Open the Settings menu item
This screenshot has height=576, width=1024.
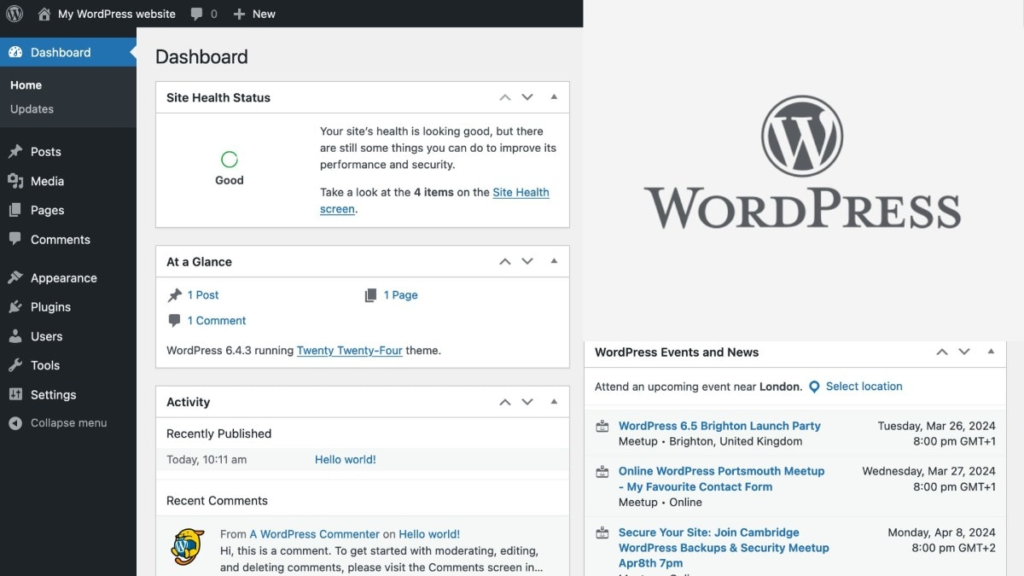(x=53, y=394)
